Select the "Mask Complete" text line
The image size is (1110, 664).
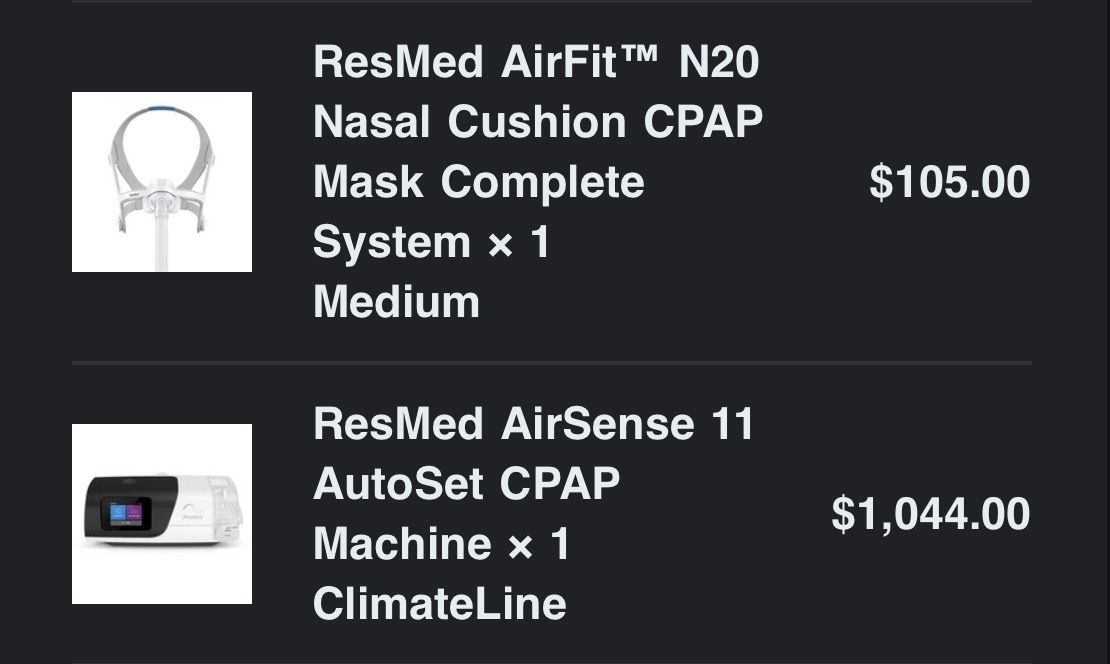(x=478, y=182)
